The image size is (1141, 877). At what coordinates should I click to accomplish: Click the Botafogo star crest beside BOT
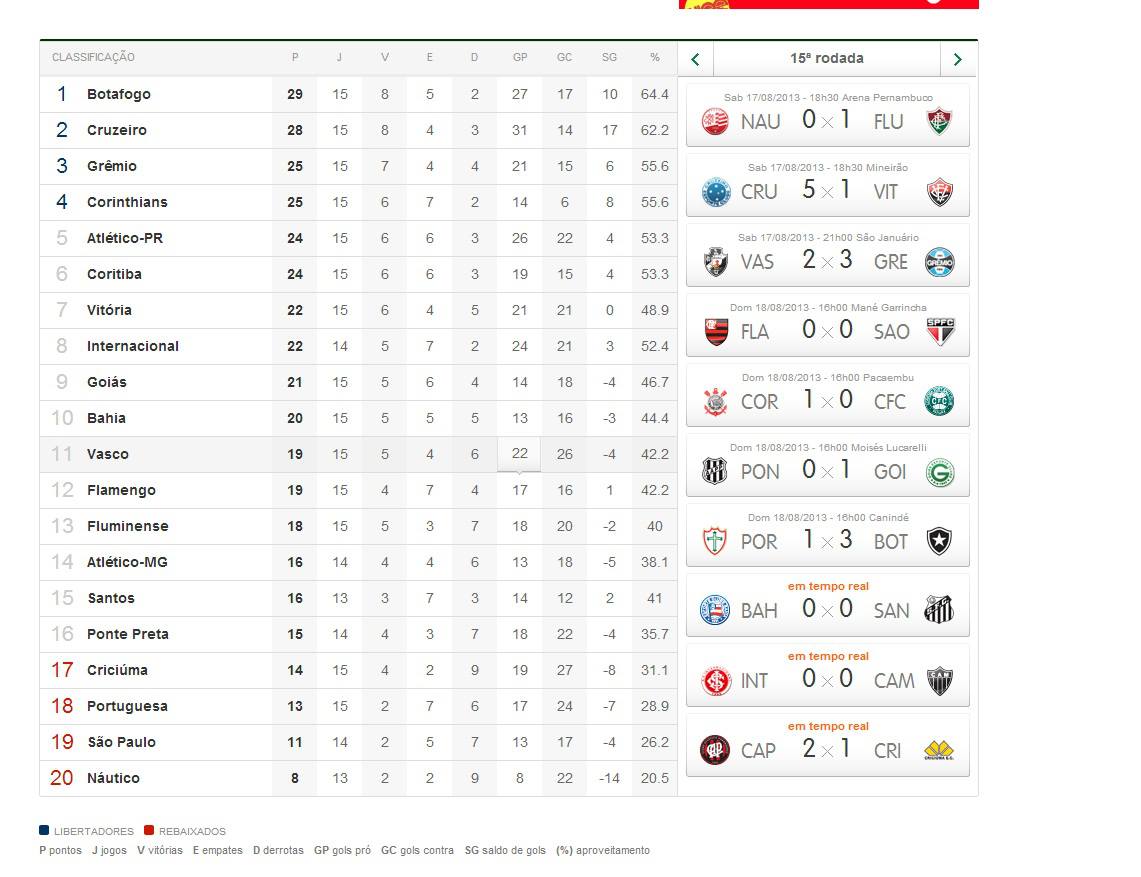pos(939,541)
